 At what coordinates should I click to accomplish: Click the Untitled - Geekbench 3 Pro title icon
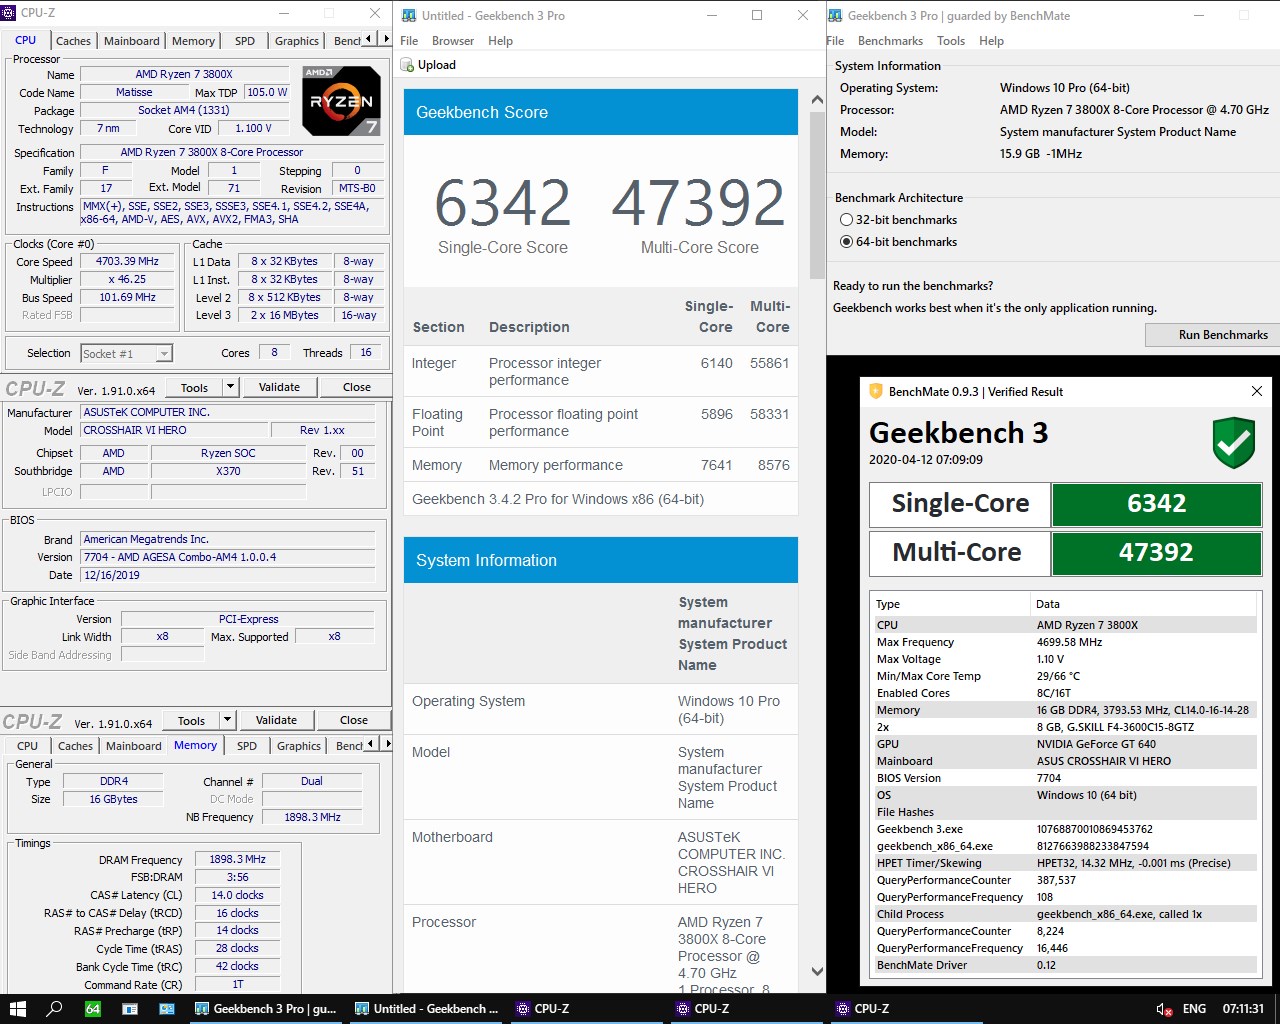pyautogui.click(x=409, y=15)
